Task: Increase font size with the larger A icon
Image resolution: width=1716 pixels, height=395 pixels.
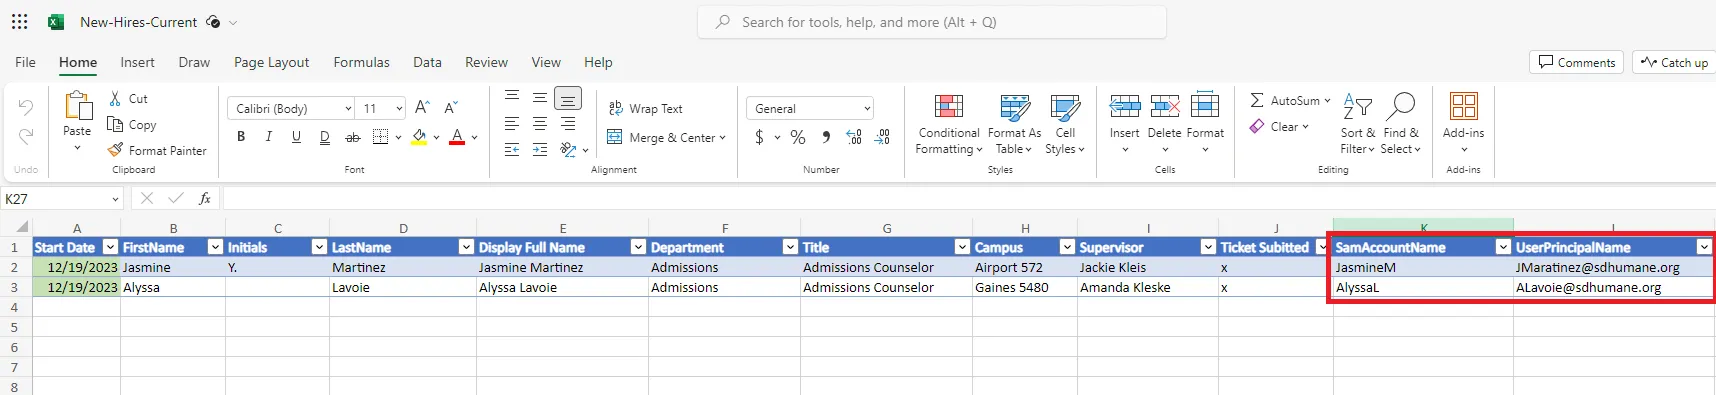Action: click(x=422, y=108)
